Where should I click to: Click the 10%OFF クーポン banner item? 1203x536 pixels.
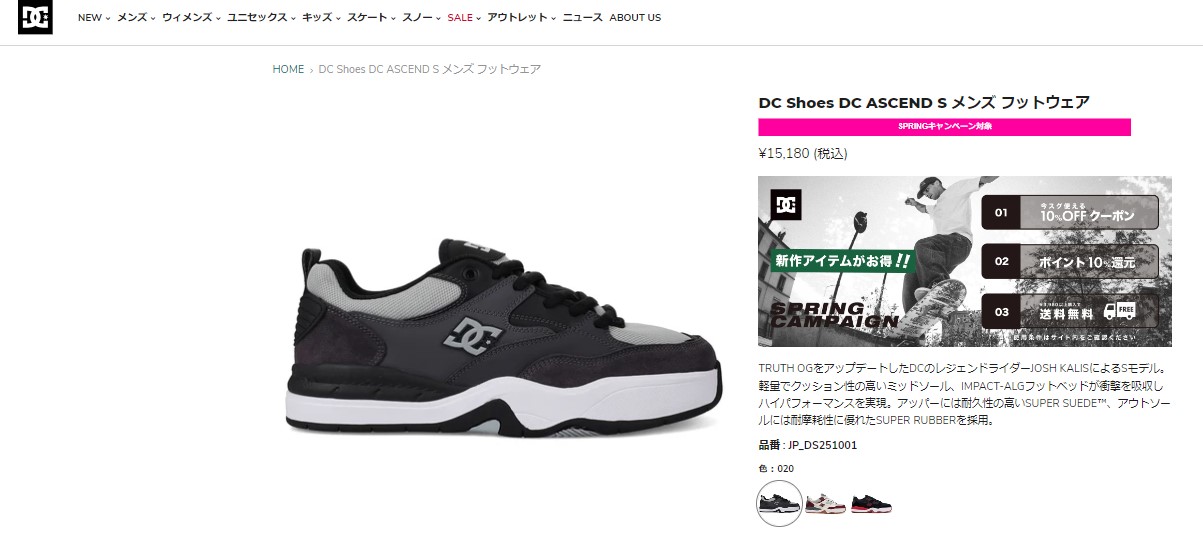point(1070,212)
